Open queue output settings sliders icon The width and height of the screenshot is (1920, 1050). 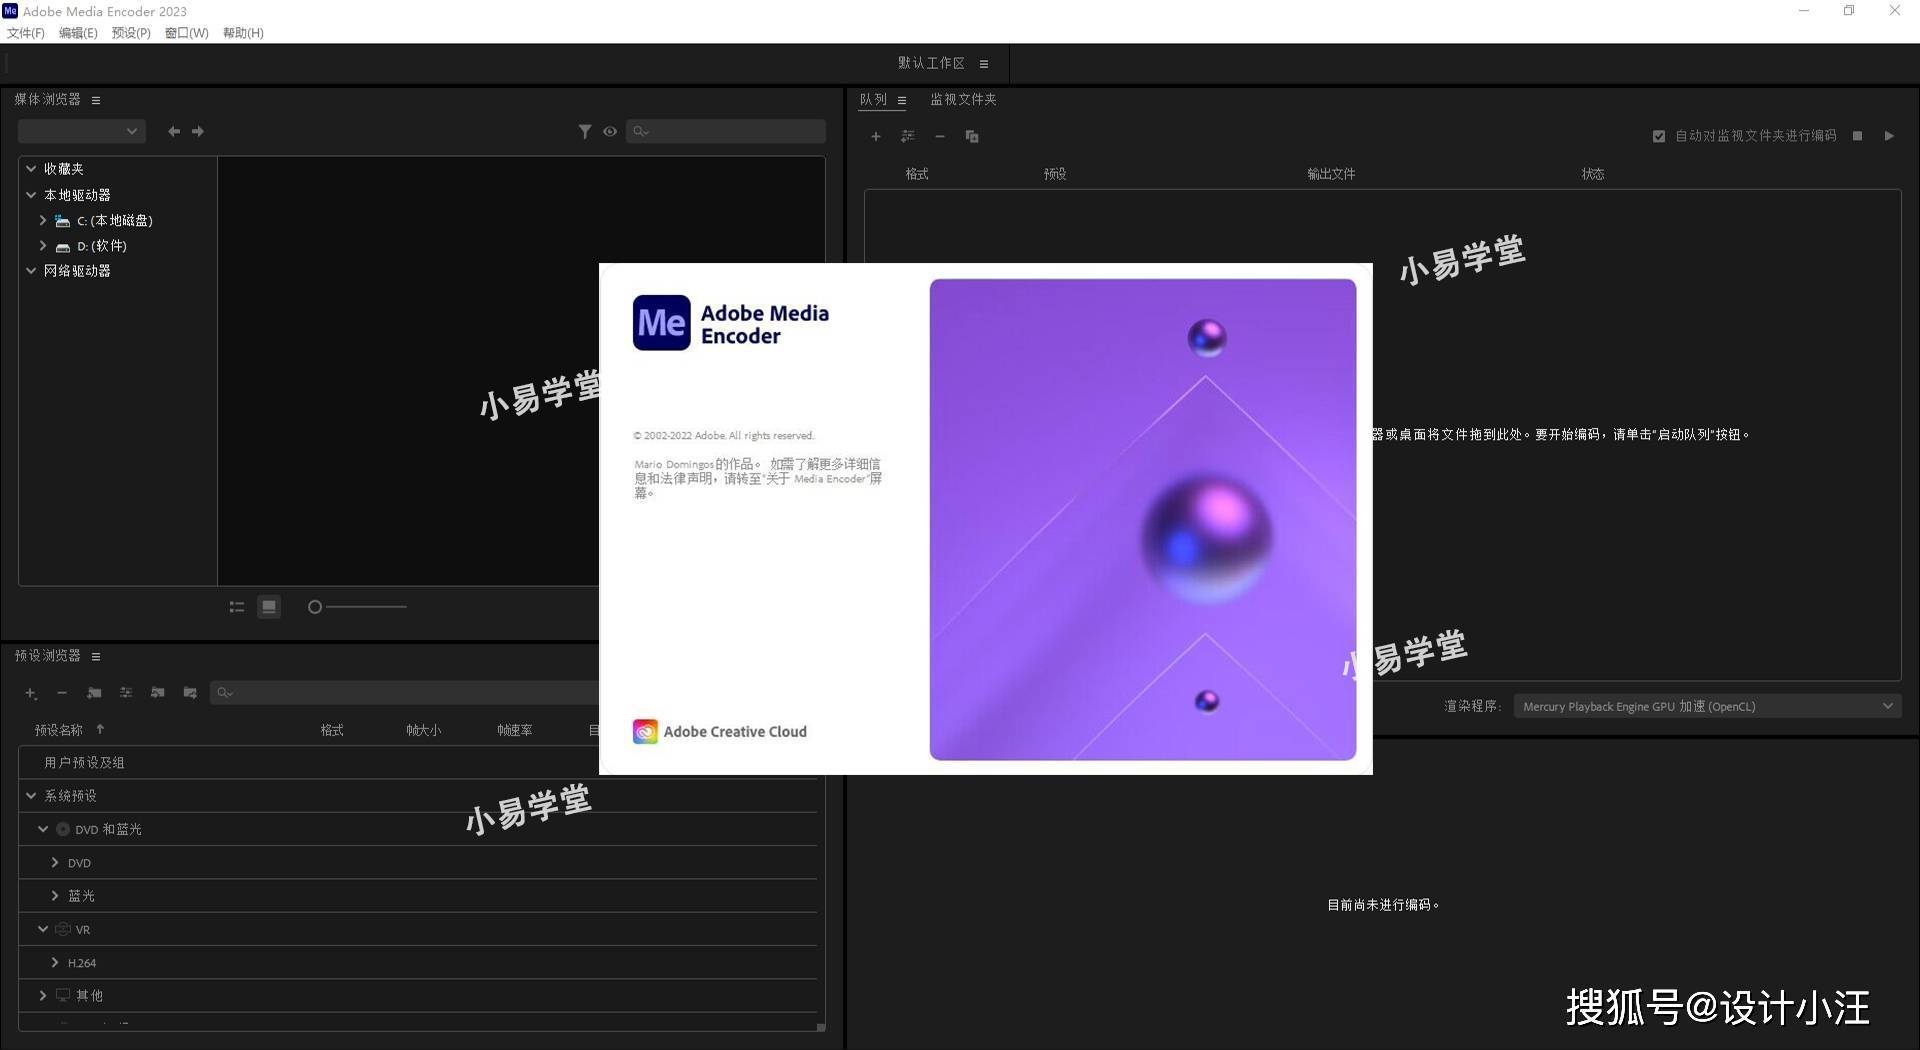pyautogui.click(x=908, y=136)
